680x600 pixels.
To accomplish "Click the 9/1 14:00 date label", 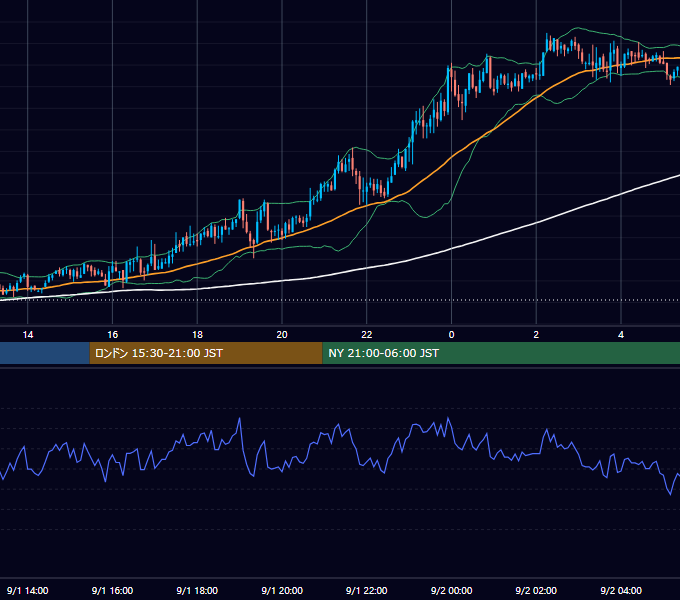I will [x=28, y=590].
